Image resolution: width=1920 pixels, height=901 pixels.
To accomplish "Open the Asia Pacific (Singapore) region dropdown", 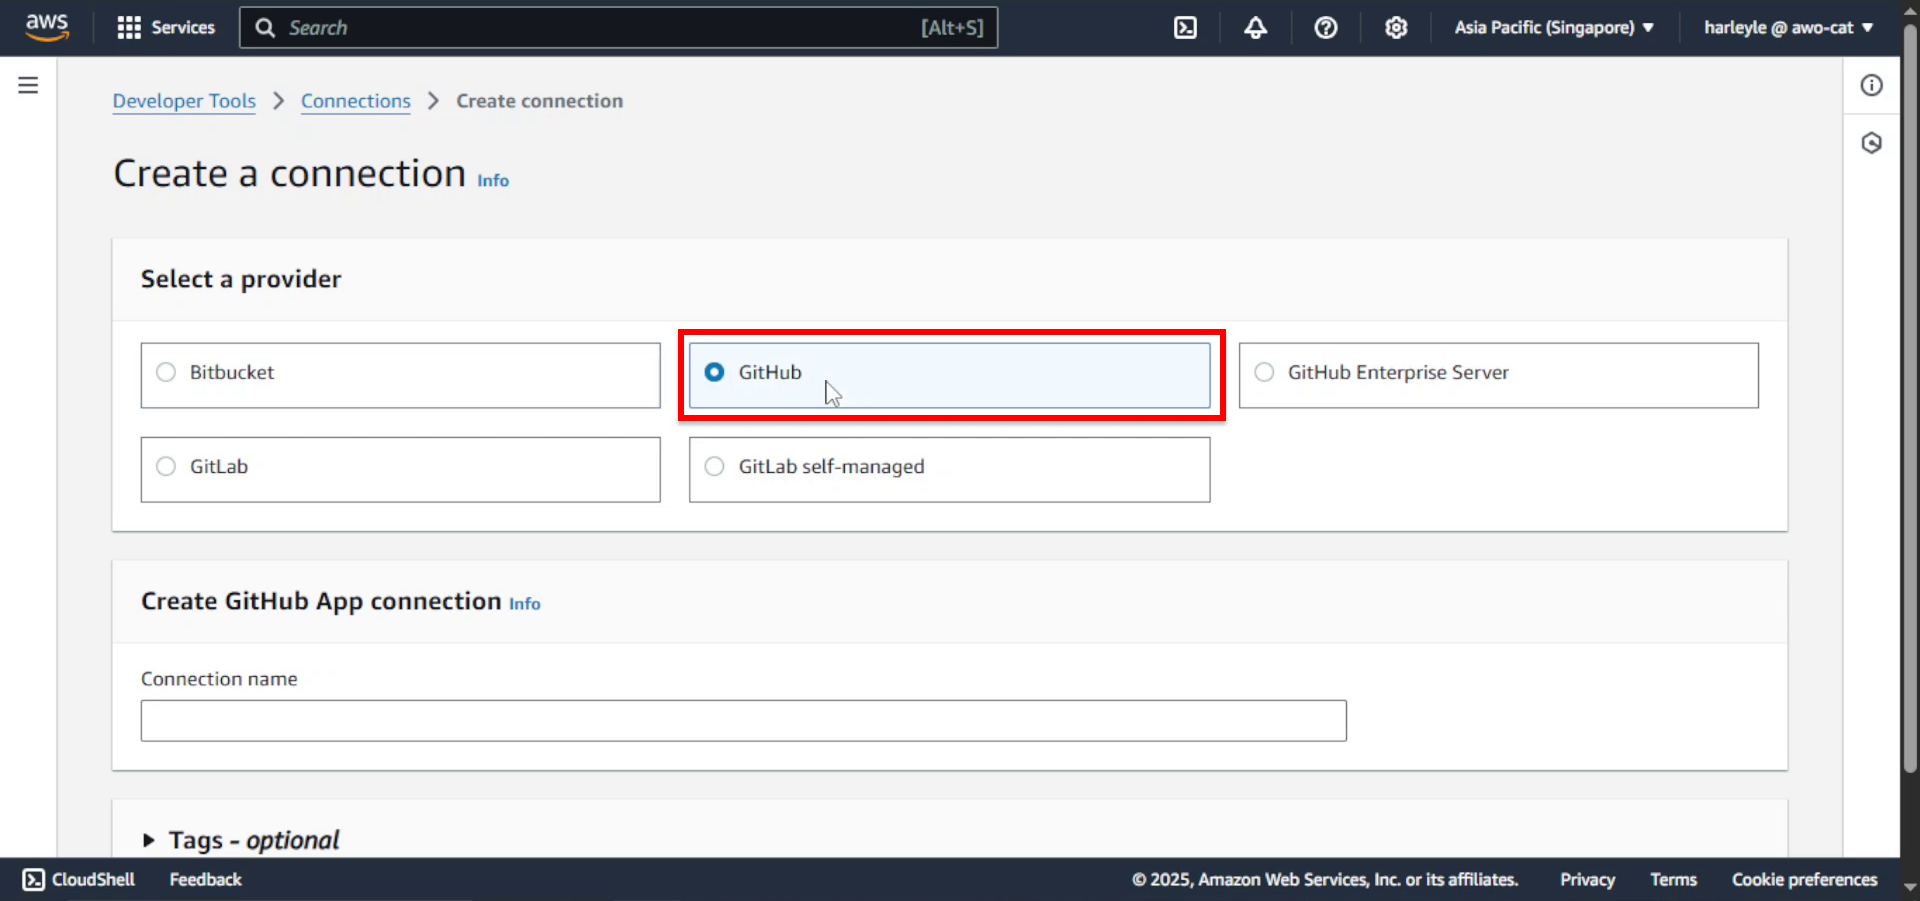I will coord(1554,28).
